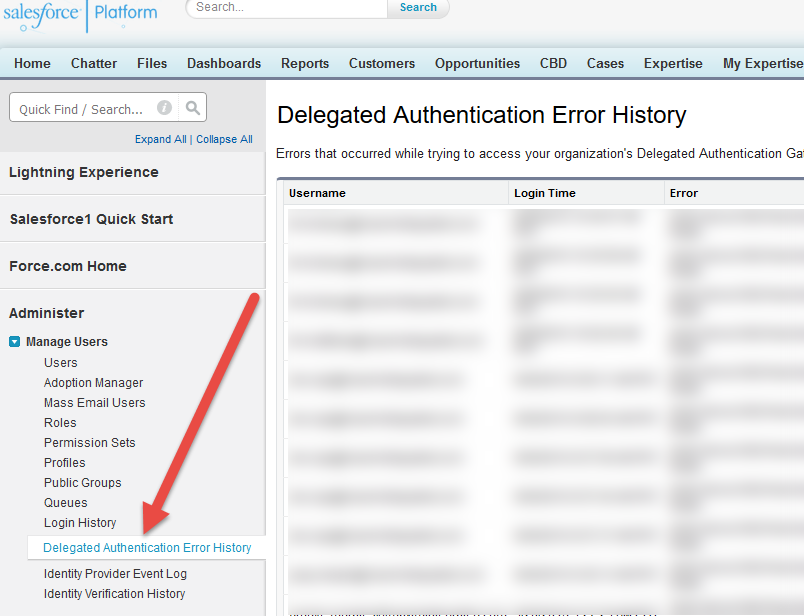Click the Search button
The width and height of the screenshot is (804, 616).
click(x=418, y=8)
